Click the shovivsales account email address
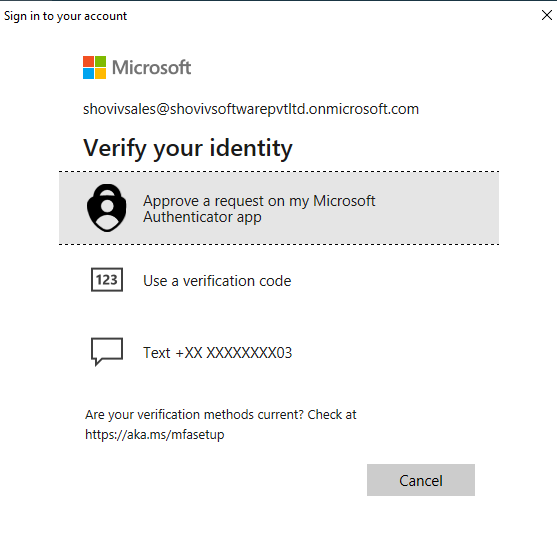This screenshot has height=539, width=557. tap(251, 109)
